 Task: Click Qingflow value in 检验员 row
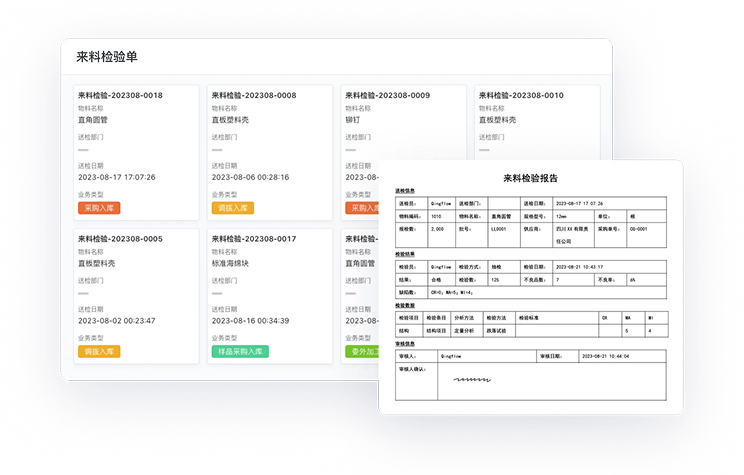(441, 267)
